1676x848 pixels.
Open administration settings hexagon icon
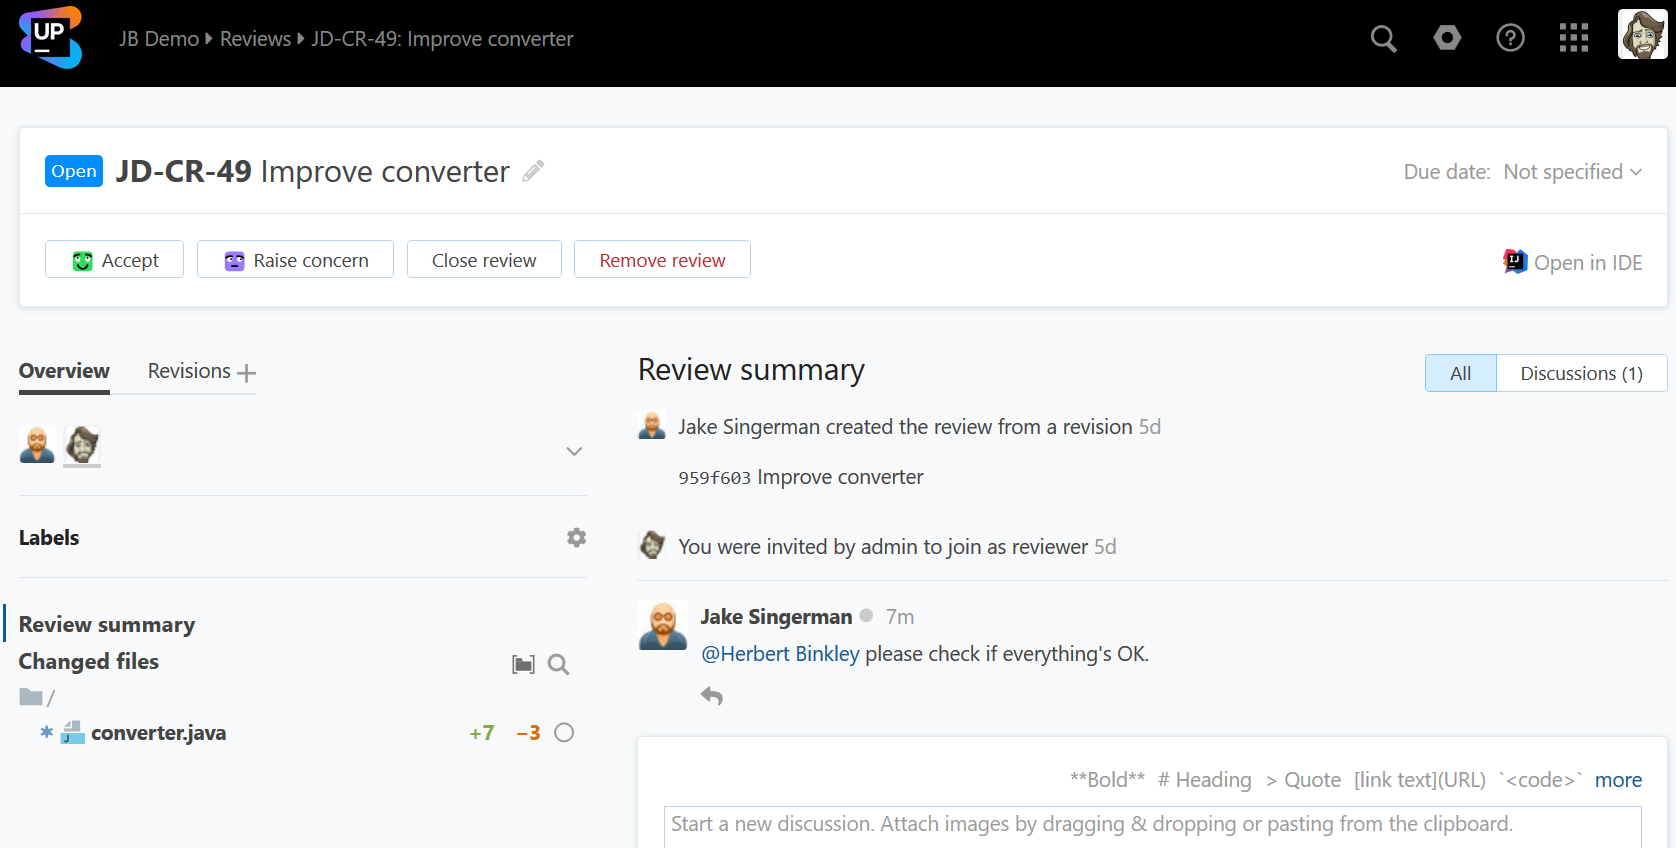click(x=1447, y=39)
